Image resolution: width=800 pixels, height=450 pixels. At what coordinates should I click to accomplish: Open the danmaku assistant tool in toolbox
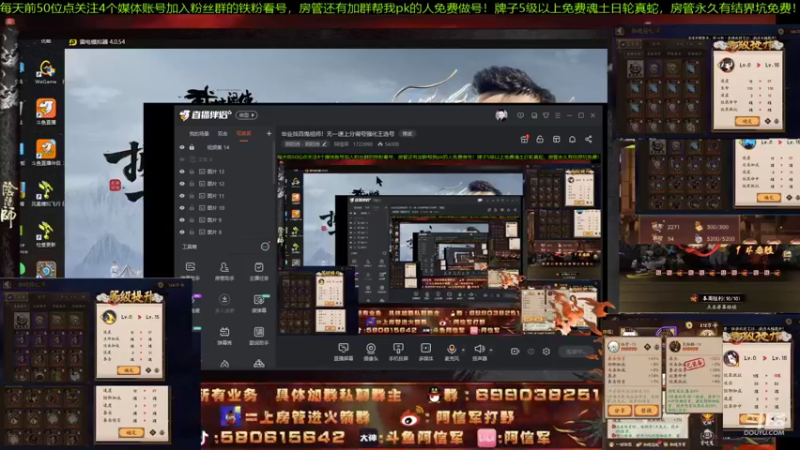[x=190, y=271]
